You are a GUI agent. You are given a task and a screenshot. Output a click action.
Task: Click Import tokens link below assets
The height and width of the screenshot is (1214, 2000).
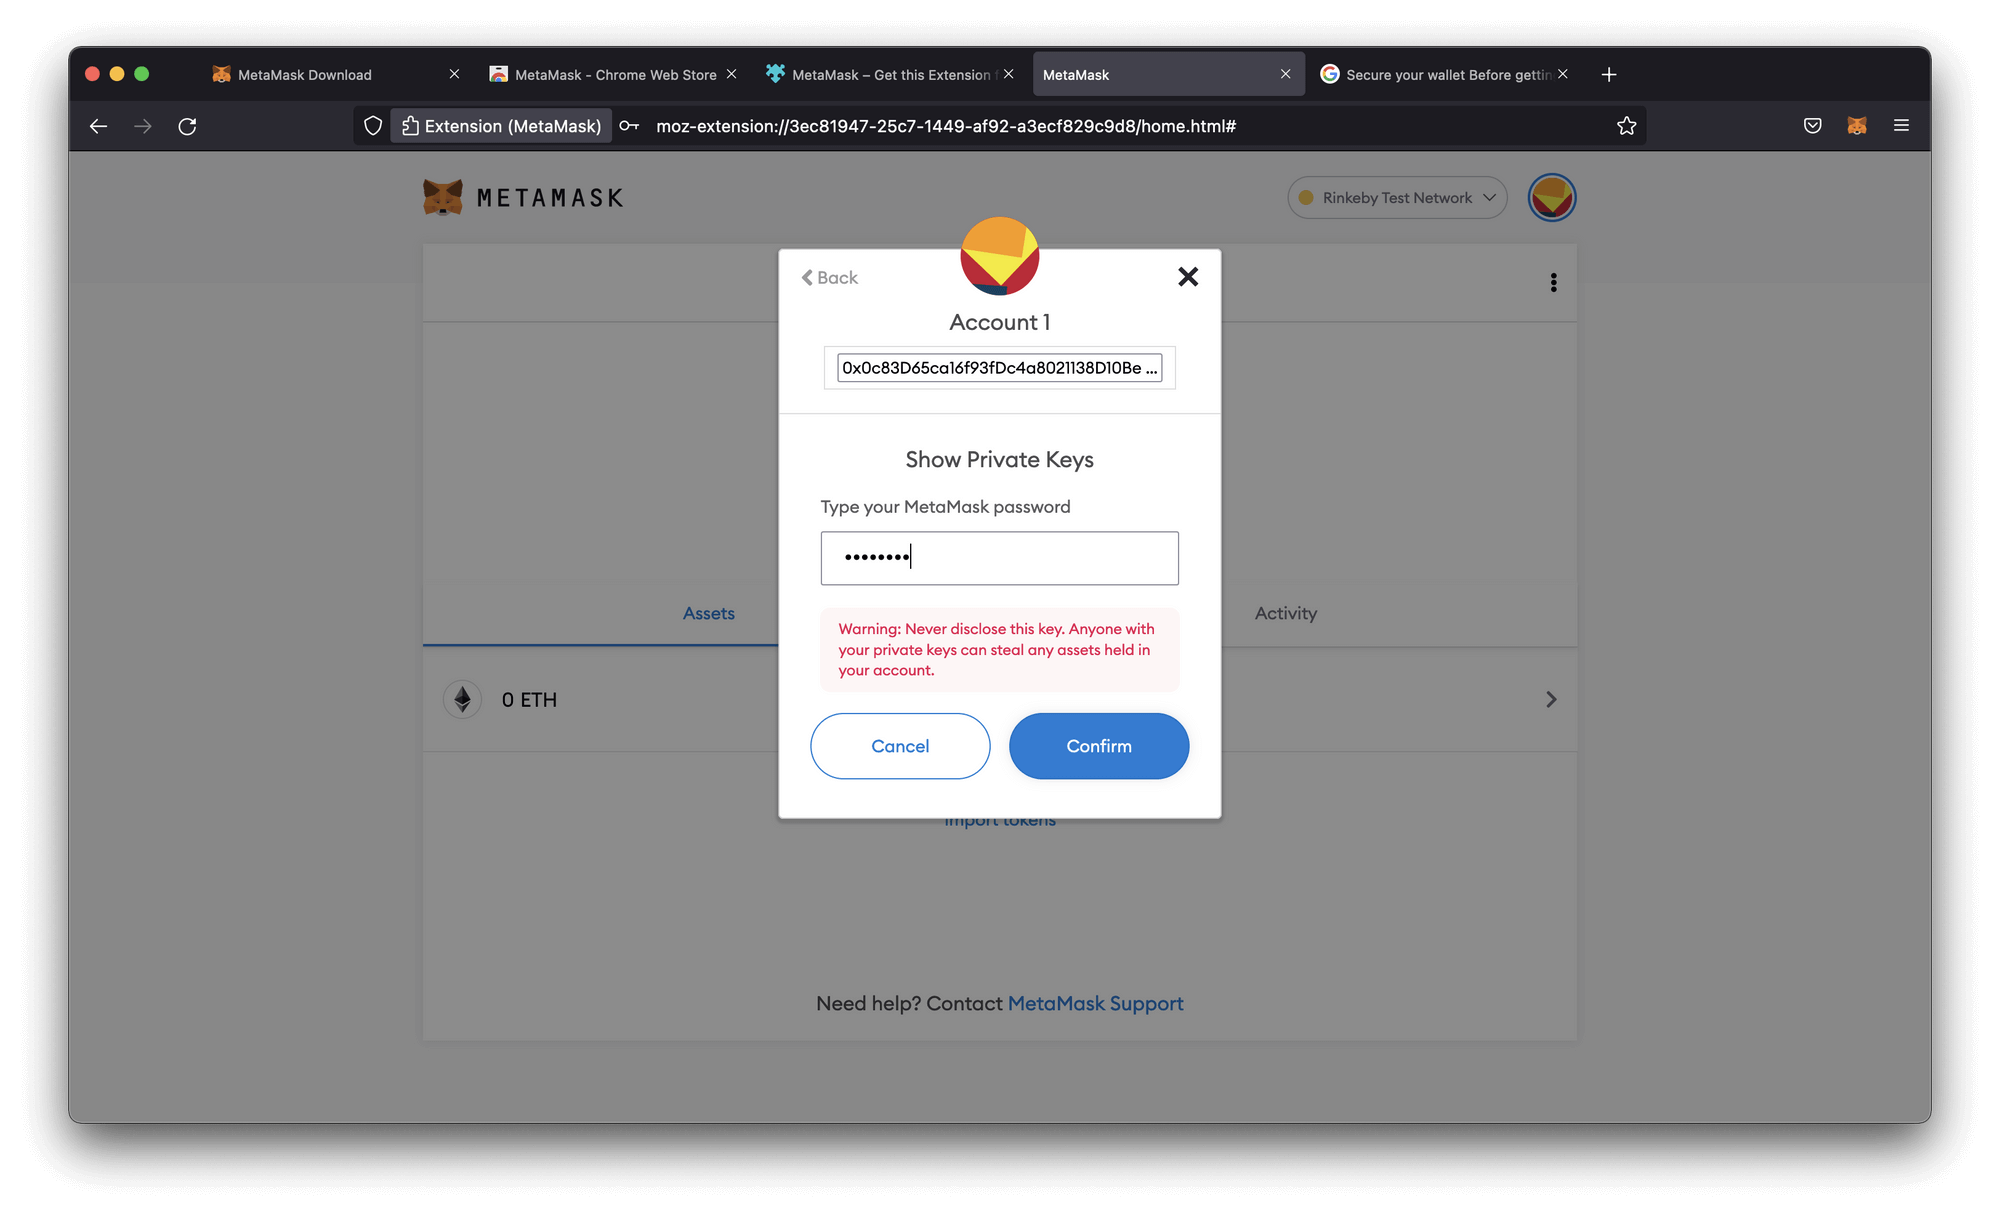click(x=1000, y=820)
